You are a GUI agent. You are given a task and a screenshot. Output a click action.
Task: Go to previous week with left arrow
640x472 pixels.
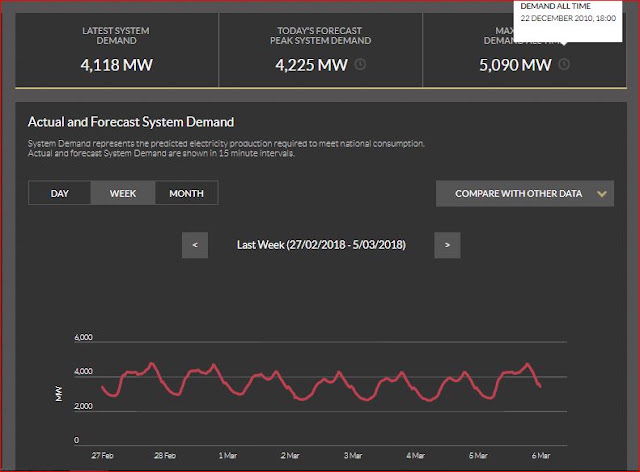click(195, 245)
